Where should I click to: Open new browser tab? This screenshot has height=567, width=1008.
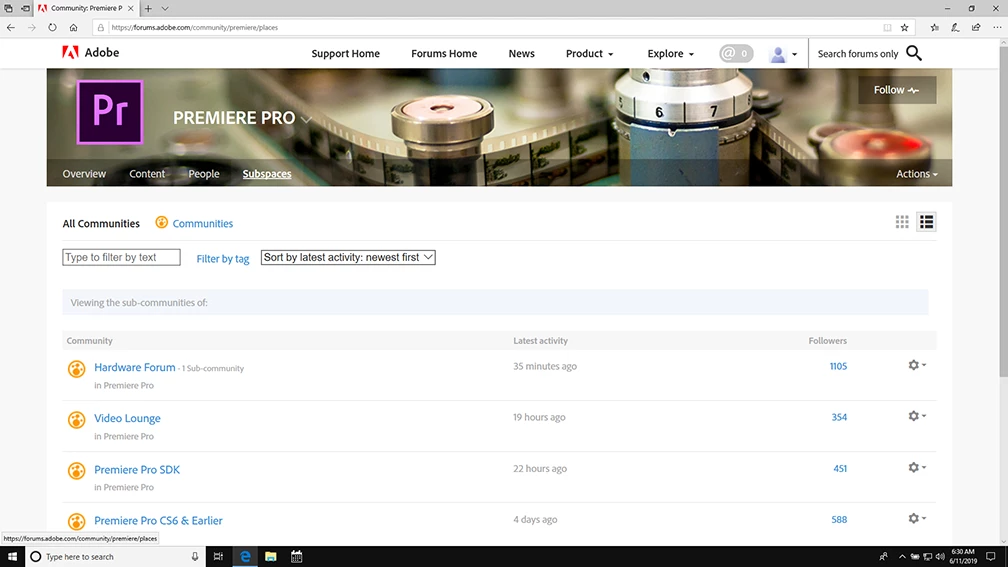[148, 8]
